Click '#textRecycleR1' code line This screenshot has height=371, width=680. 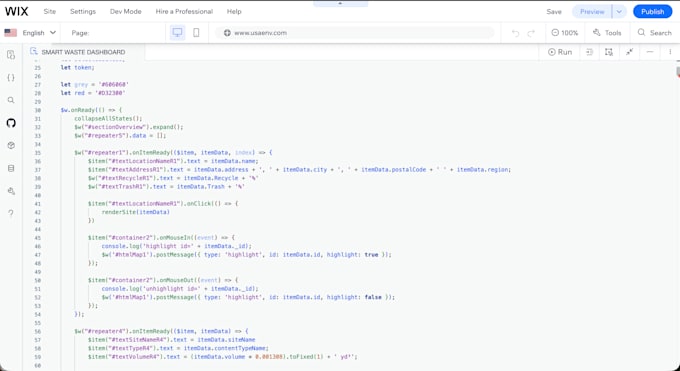[x=173, y=178]
